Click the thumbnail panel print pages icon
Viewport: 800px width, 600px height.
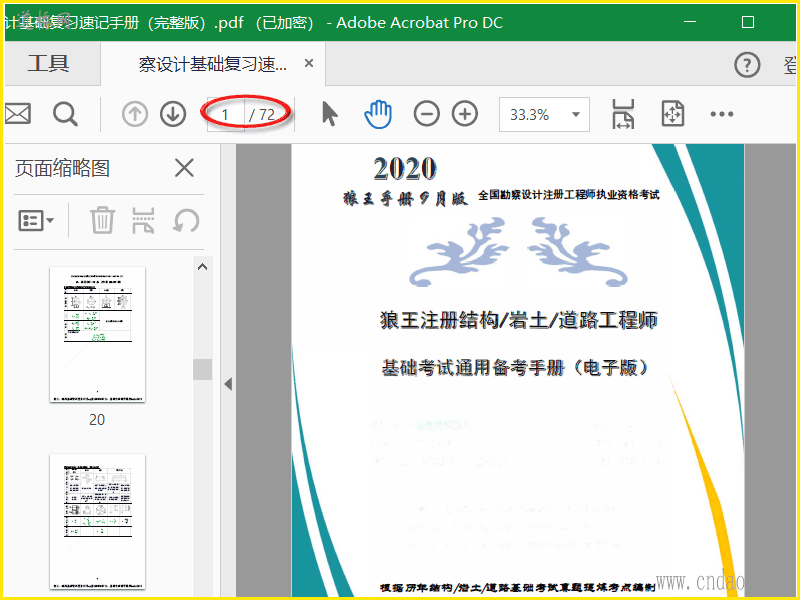(143, 220)
